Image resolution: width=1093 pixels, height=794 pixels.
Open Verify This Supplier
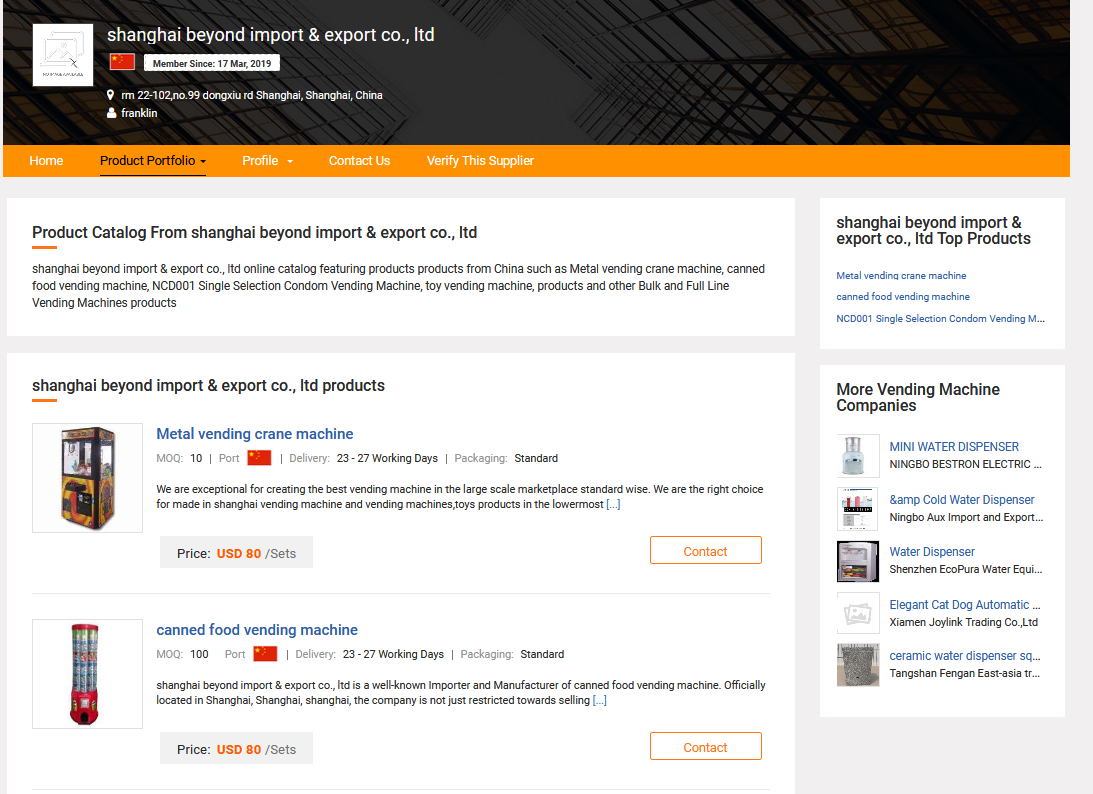click(480, 160)
